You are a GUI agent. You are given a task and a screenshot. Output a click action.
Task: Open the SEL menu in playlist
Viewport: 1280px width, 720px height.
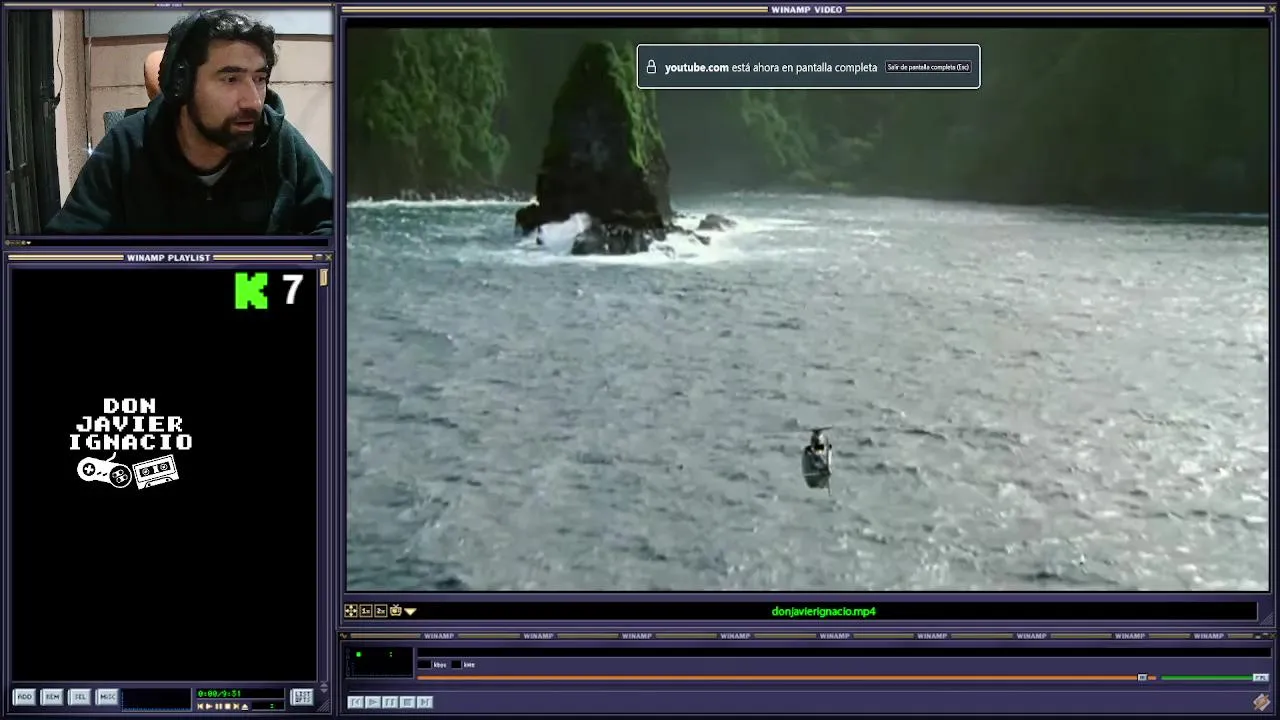80,697
